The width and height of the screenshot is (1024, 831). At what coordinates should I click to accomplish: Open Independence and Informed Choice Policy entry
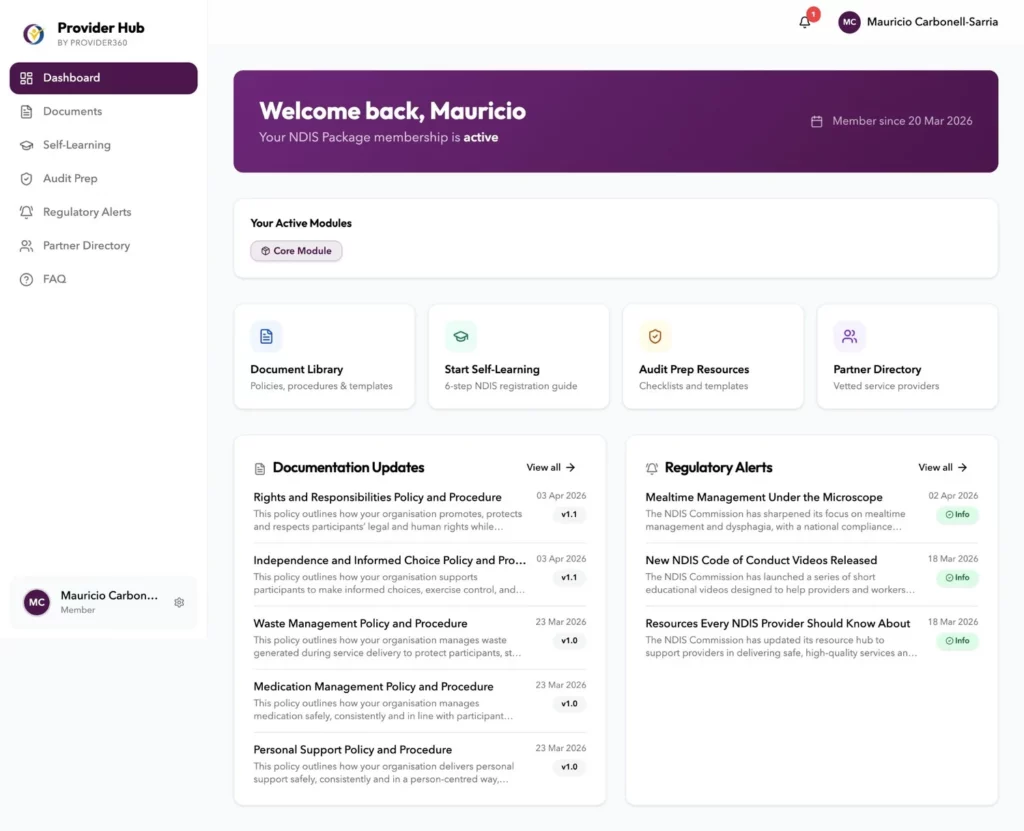click(389, 561)
